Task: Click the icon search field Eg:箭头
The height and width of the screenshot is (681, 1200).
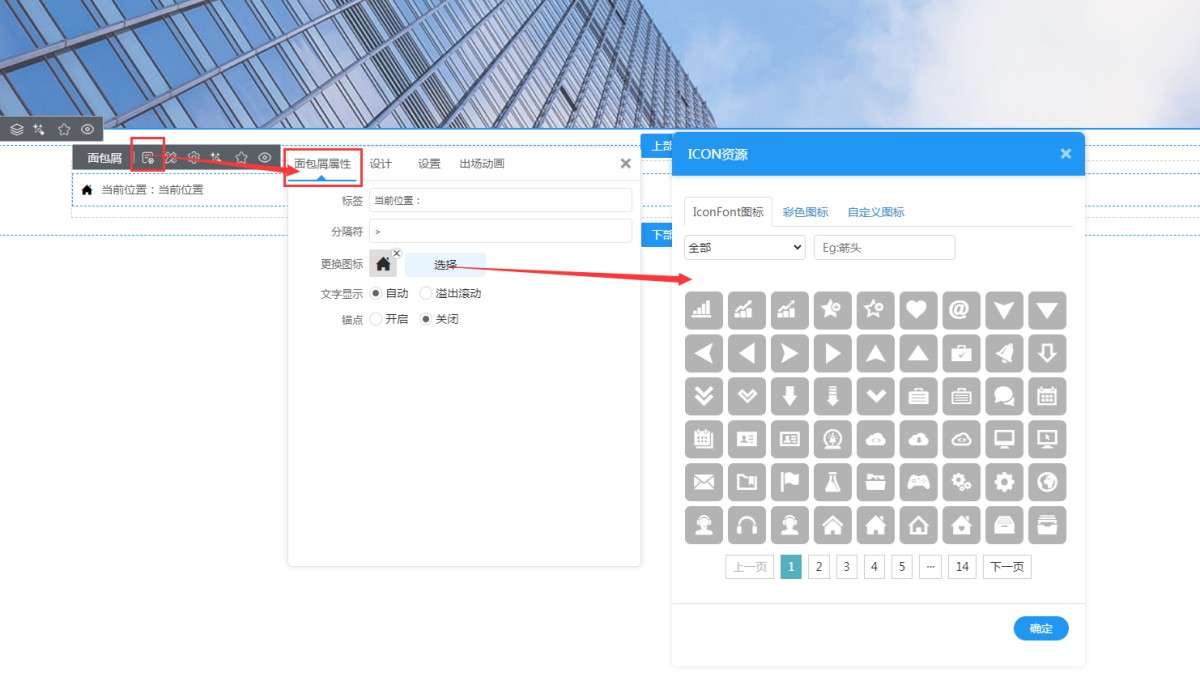Action: click(884, 247)
